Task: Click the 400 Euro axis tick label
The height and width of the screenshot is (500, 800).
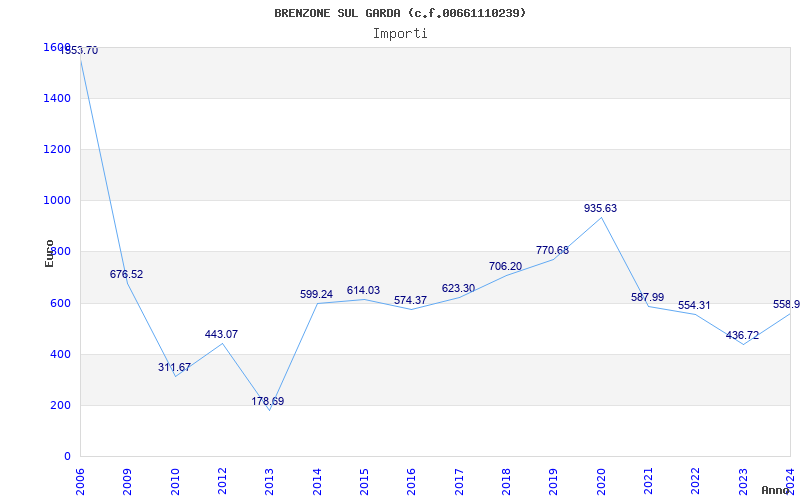Action: [60, 355]
